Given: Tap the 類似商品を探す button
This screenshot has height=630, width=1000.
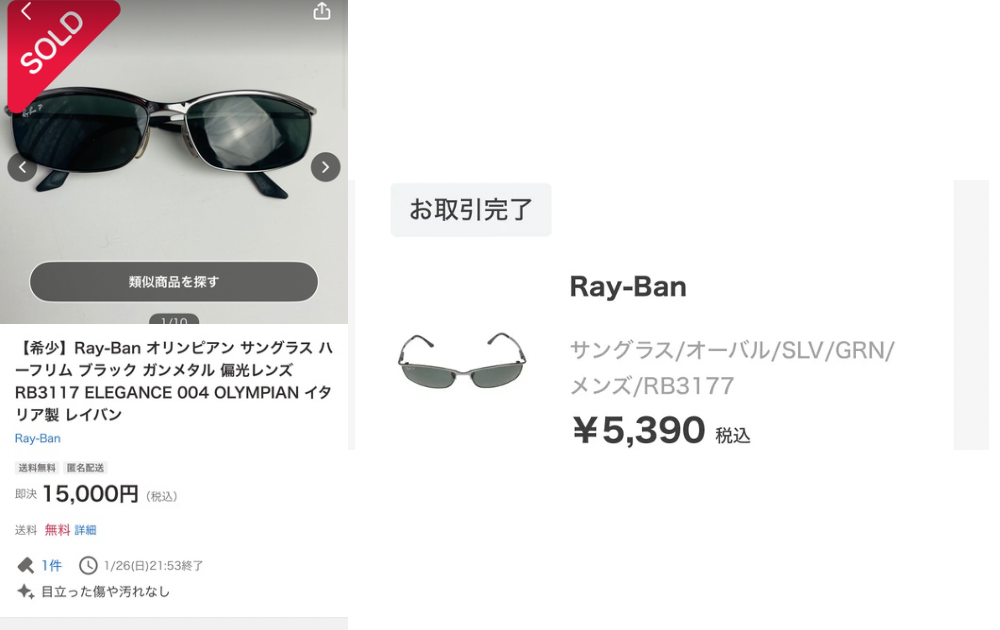Looking at the screenshot, I should [x=173, y=281].
